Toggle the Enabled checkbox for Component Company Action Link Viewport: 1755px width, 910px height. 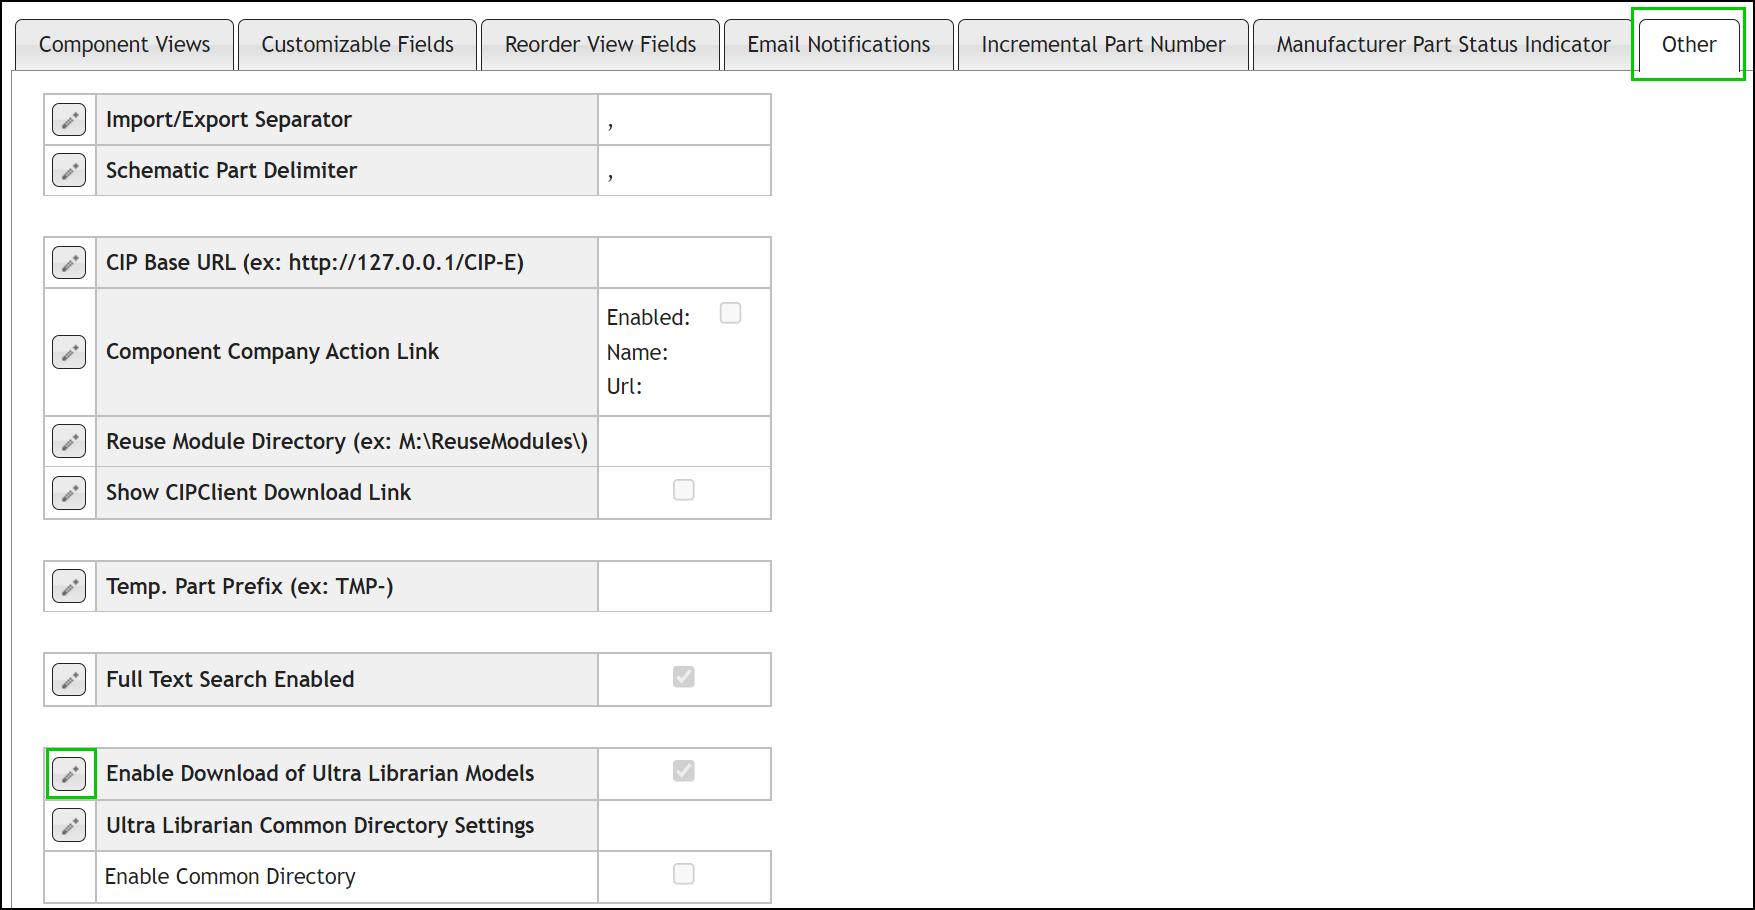click(x=730, y=313)
